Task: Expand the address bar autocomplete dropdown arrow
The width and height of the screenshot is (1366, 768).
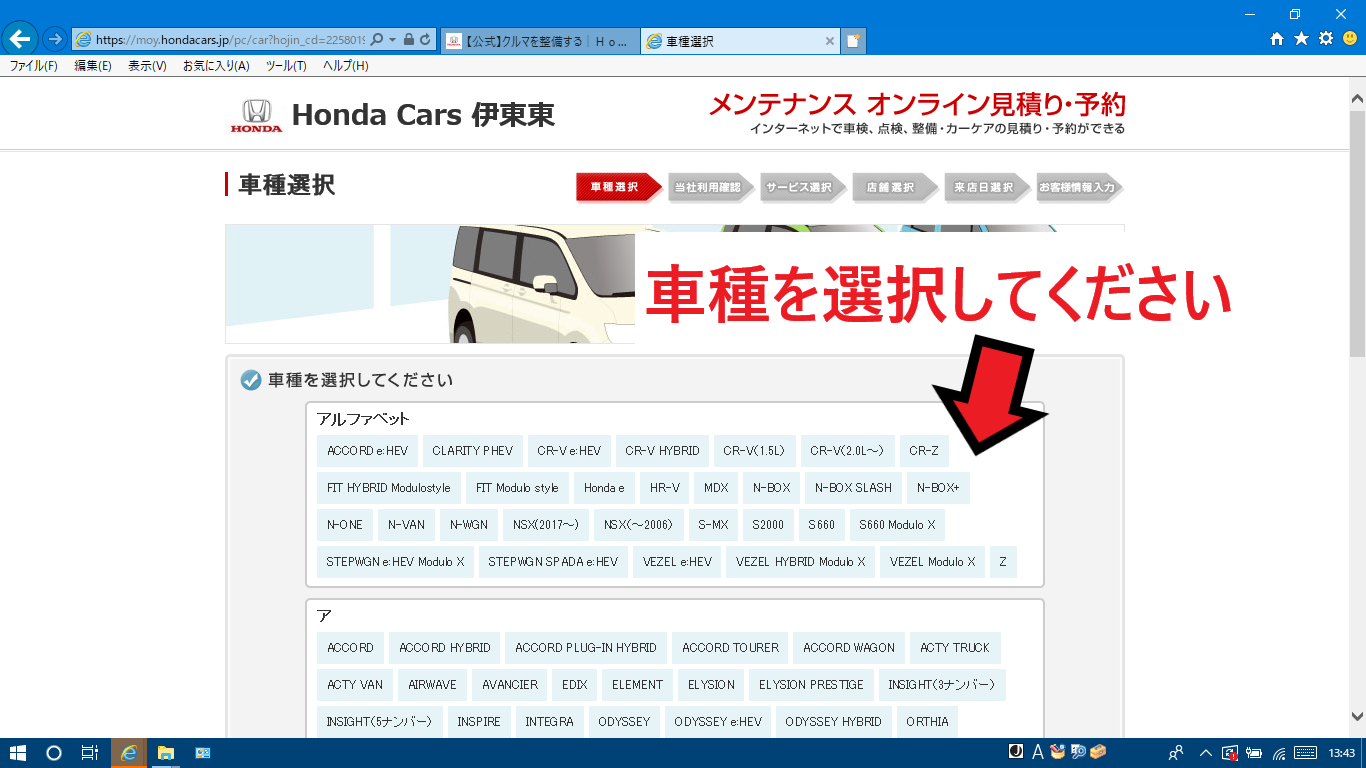Action: pyautogui.click(x=393, y=40)
